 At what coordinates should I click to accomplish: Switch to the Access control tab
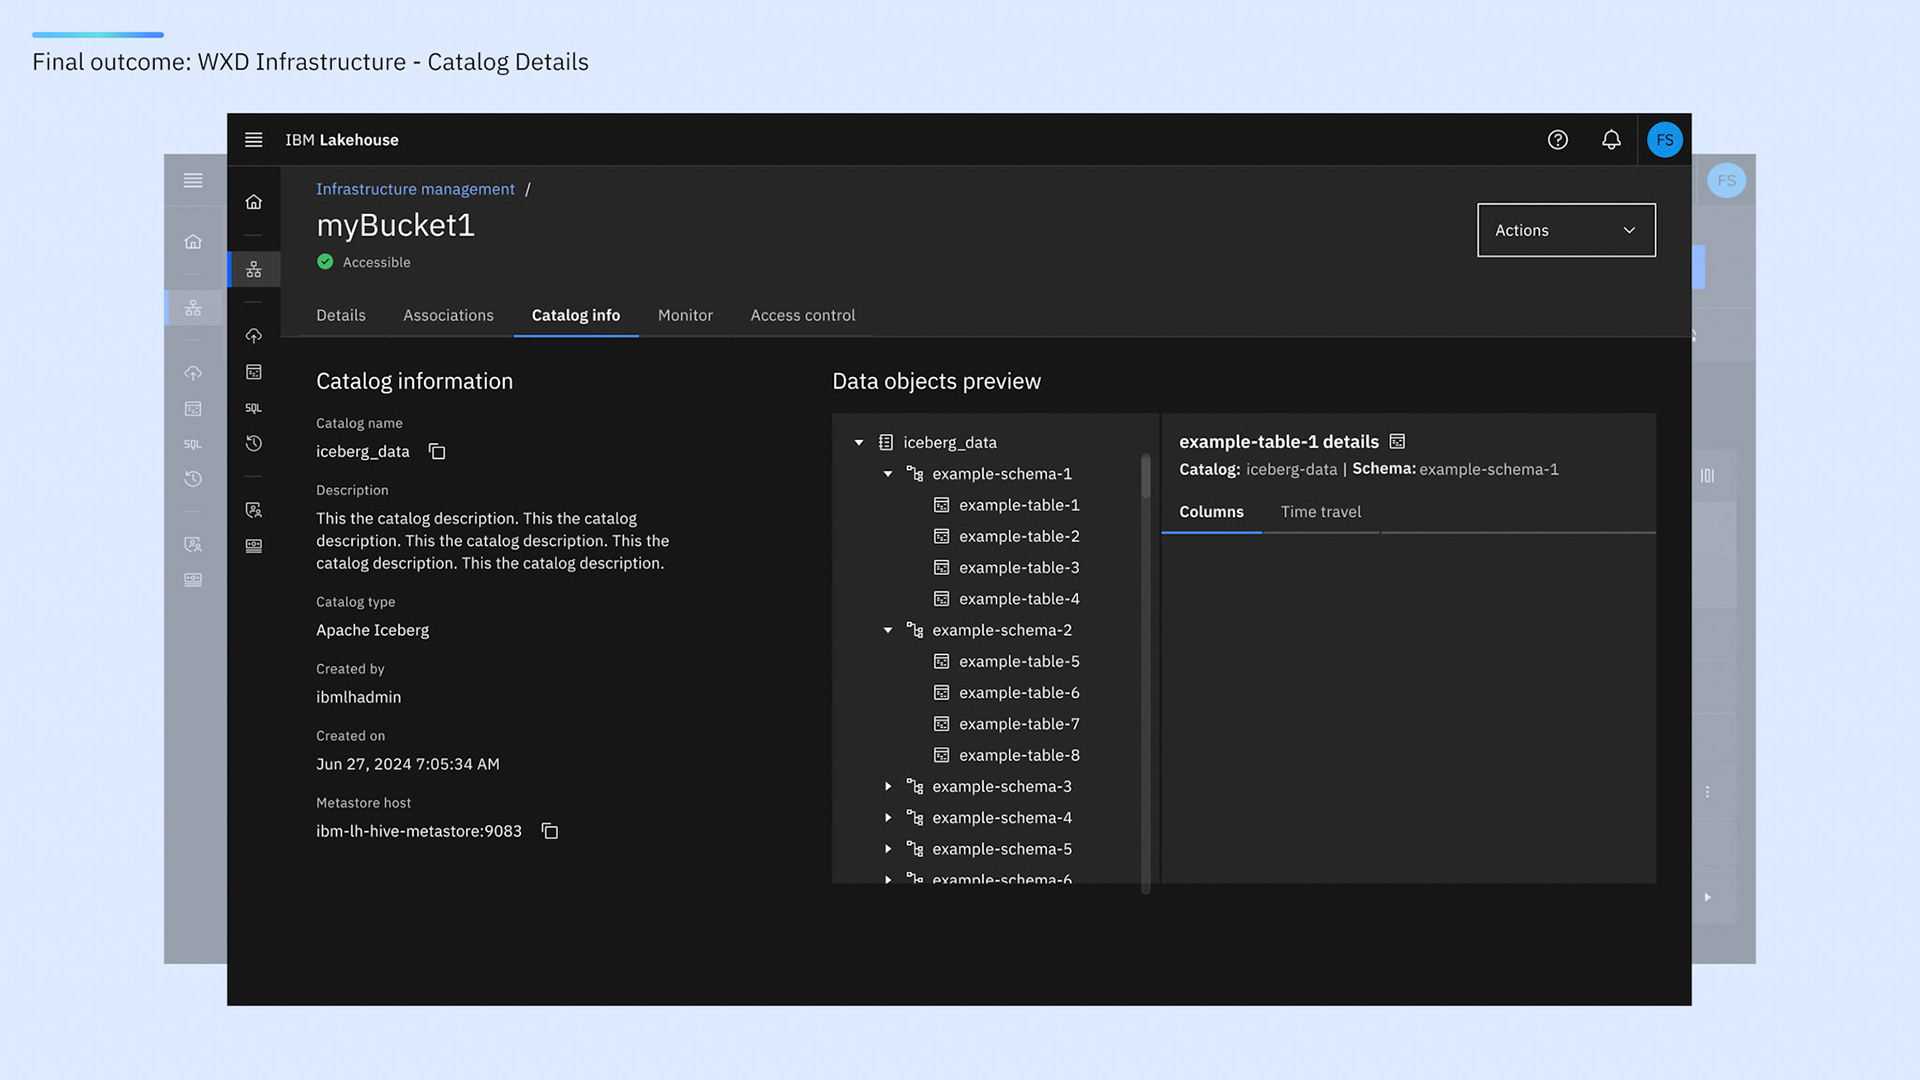pyautogui.click(x=802, y=315)
